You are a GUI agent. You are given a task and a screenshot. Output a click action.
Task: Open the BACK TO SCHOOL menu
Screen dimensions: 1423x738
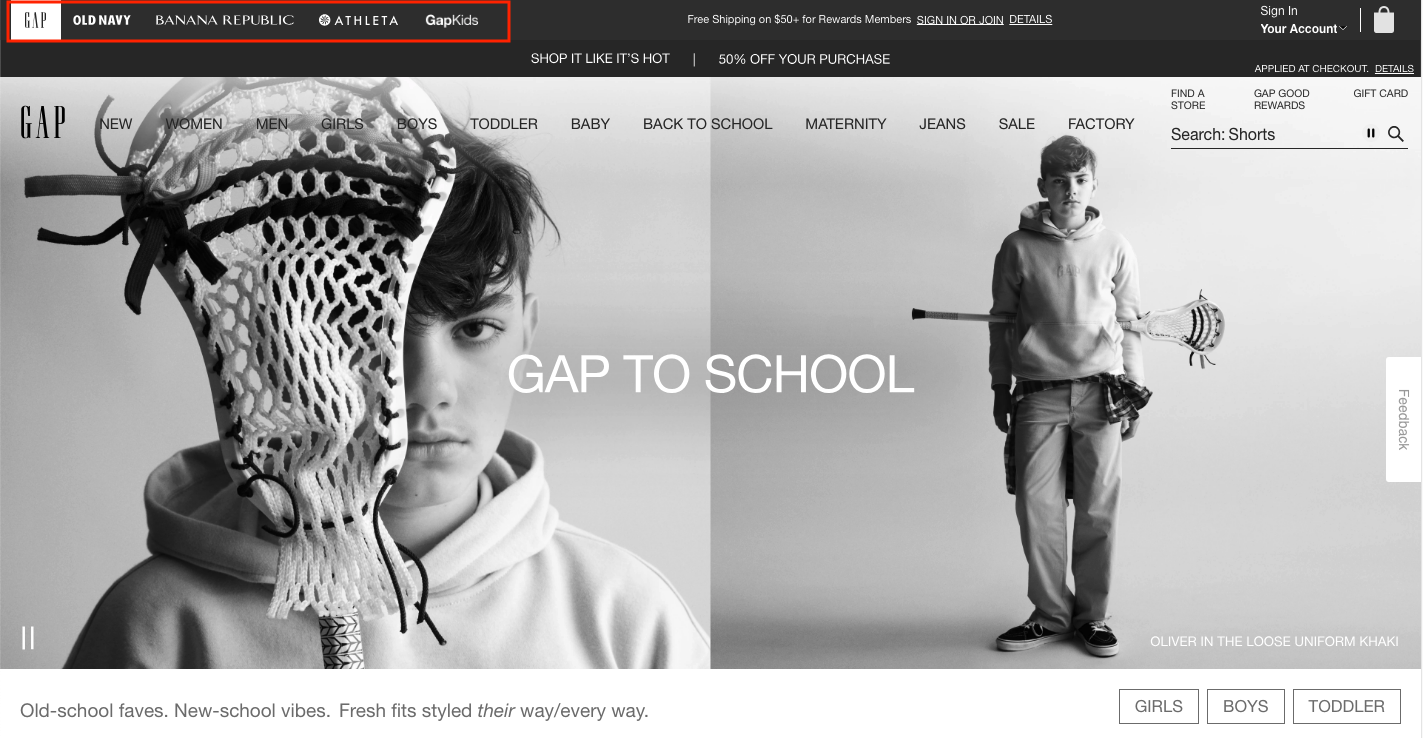pos(707,123)
